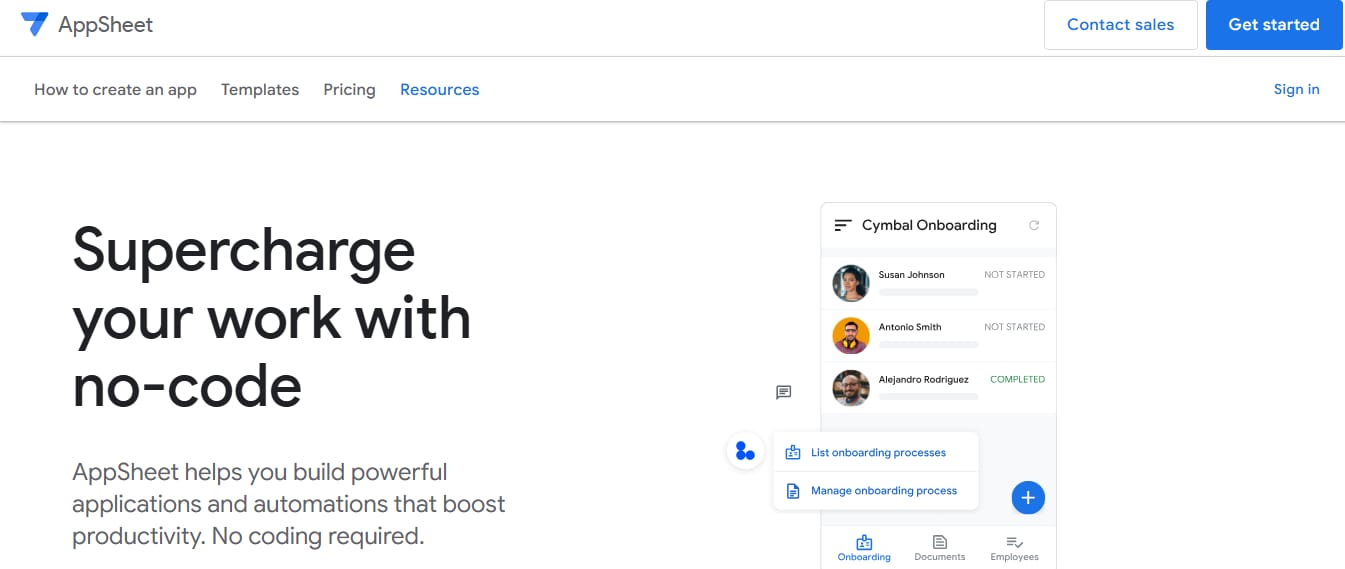
Task: Click the Onboarding tab icon
Action: click(864, 542)
